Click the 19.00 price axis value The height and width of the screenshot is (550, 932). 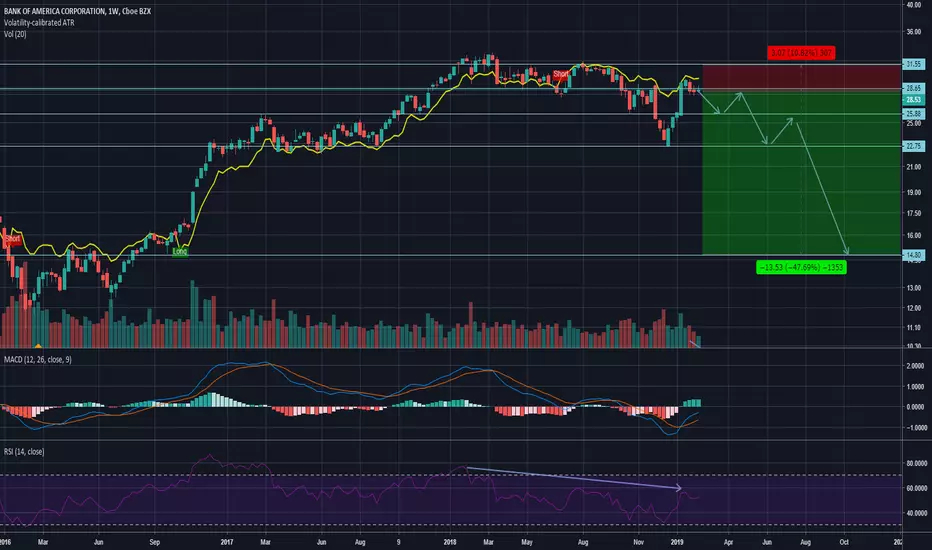(x=914, y=193)
